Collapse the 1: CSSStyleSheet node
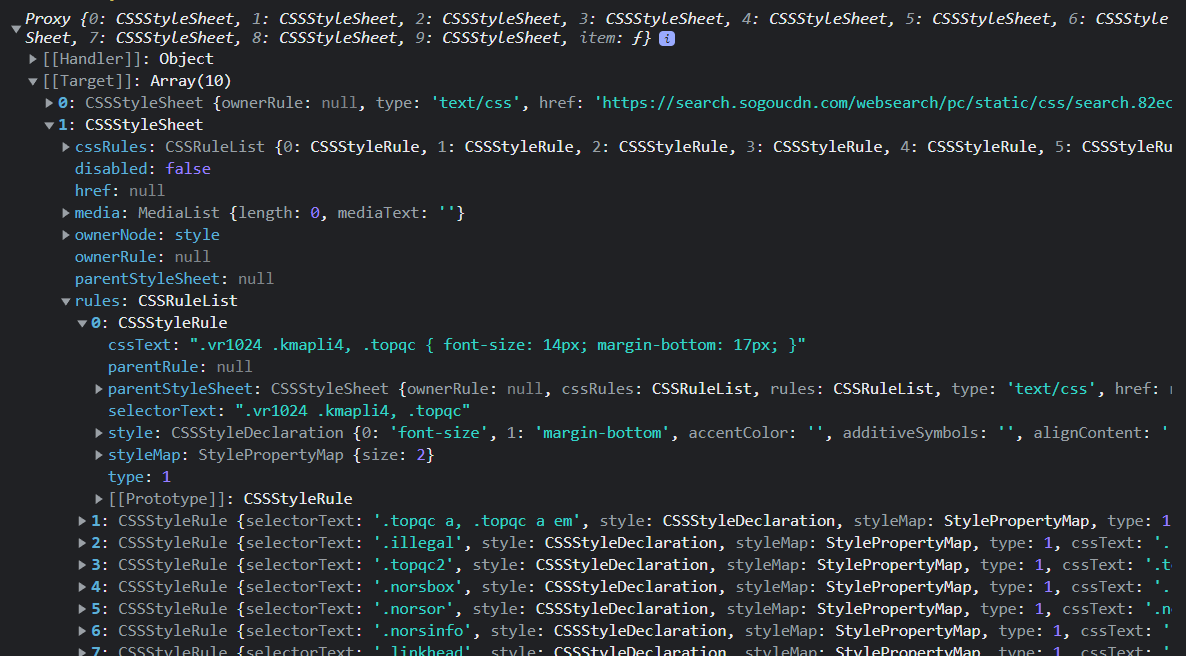1186x656 pixels. pyautogui.click(x=50, y=125)
